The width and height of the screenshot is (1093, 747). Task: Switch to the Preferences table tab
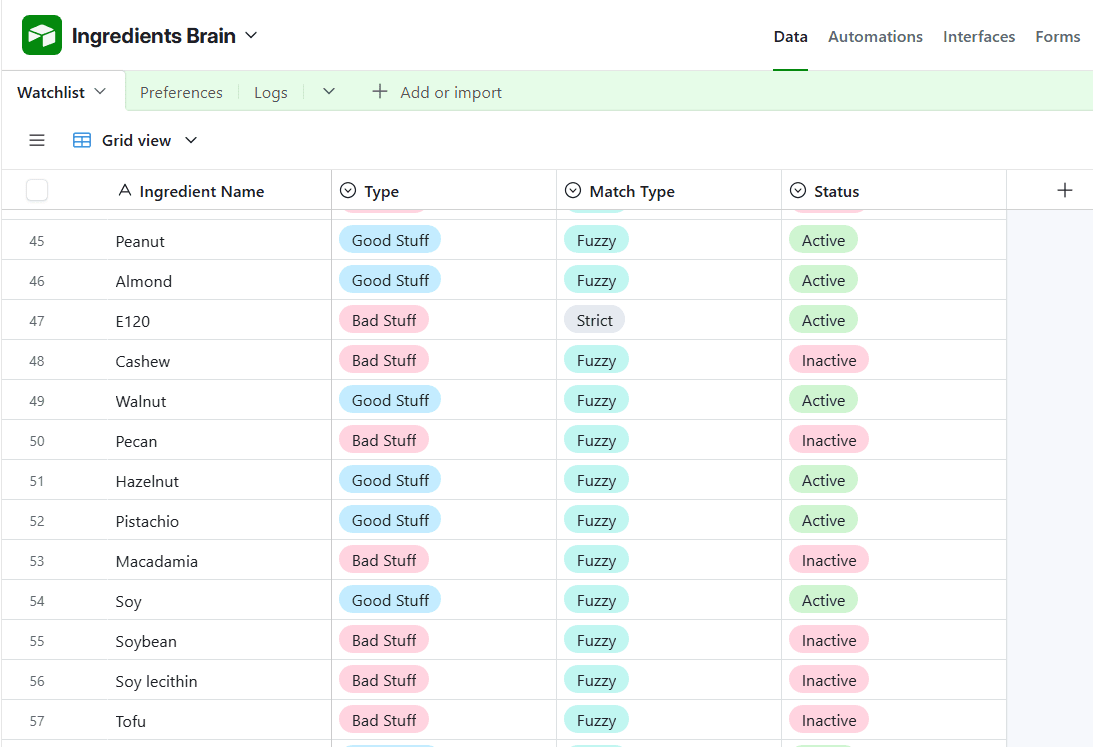click(181, 92)
